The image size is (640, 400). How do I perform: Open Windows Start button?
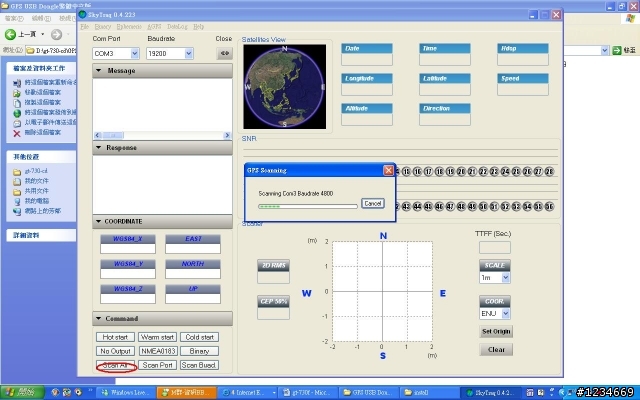(x=22, y=393)
